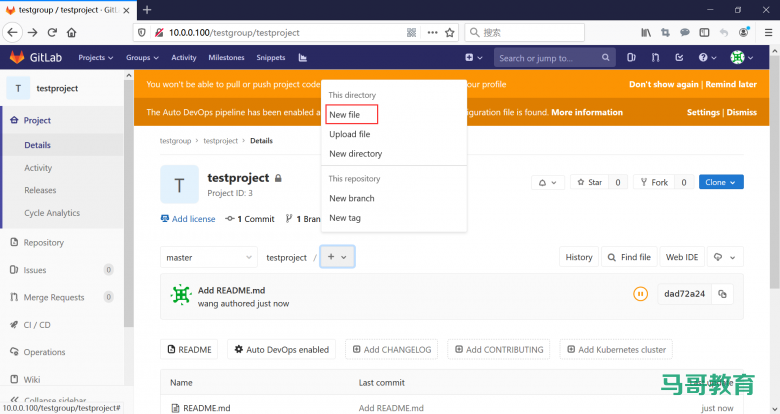The image size is (780, 414).
Task: Star the testproject
Action: (590, 183)
